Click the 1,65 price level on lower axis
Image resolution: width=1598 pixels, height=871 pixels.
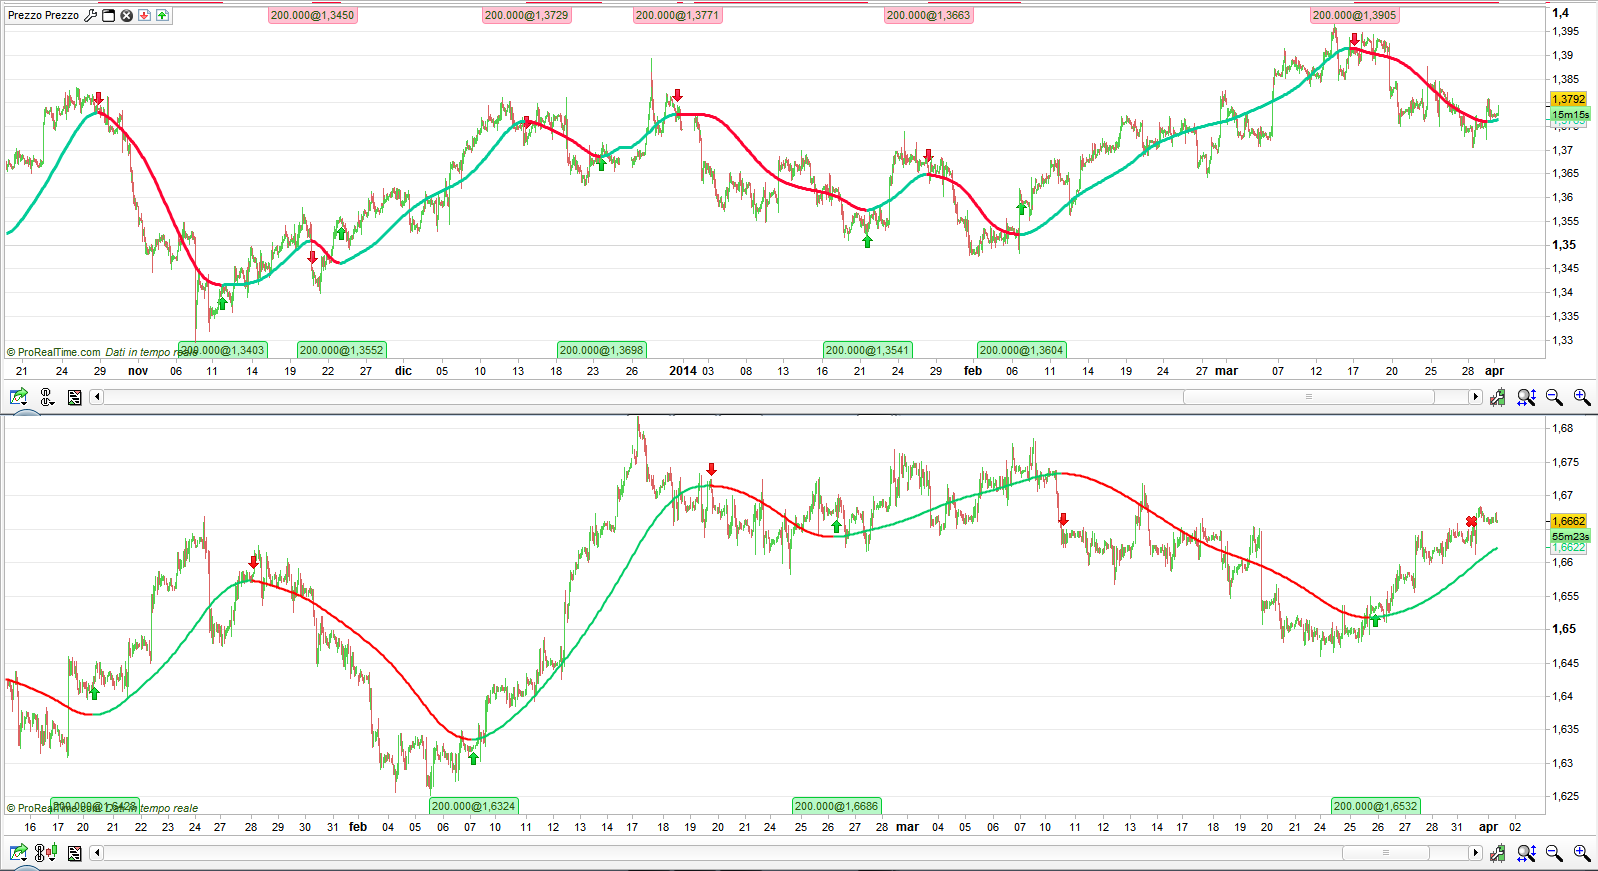(x=1564, y=629)
